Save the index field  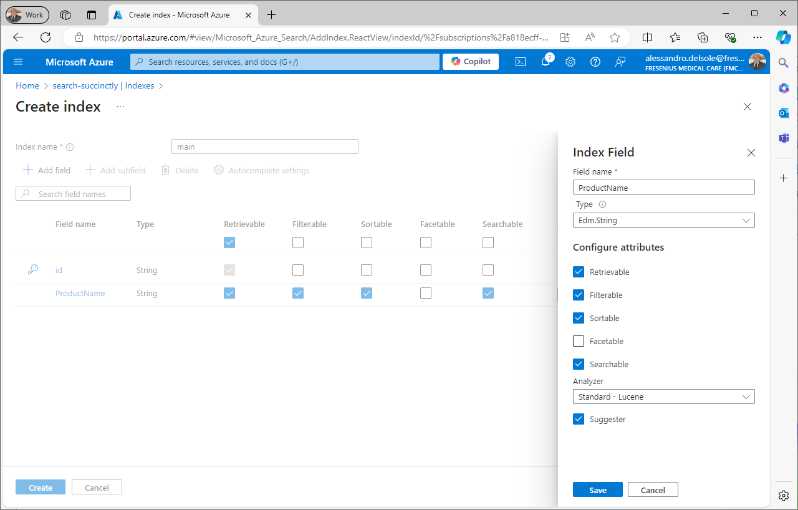(x=597, y=490)
